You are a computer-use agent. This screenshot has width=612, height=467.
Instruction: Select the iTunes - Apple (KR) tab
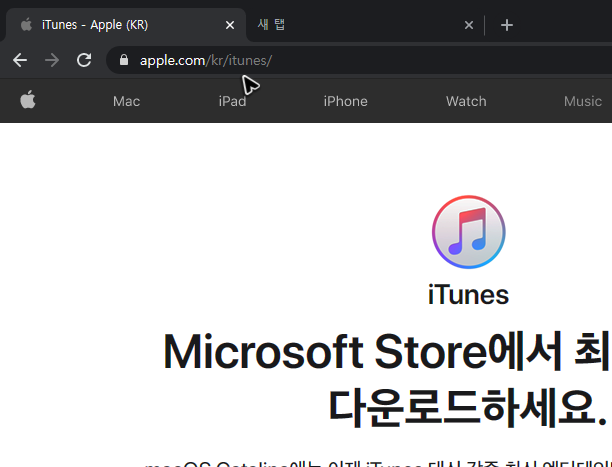tap(126, 25)
